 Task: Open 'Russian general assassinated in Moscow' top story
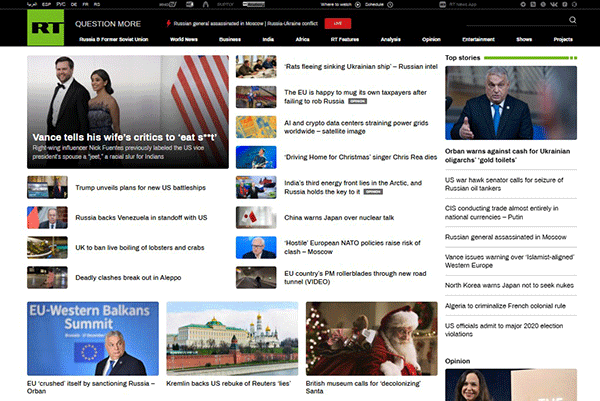point(505,237)
